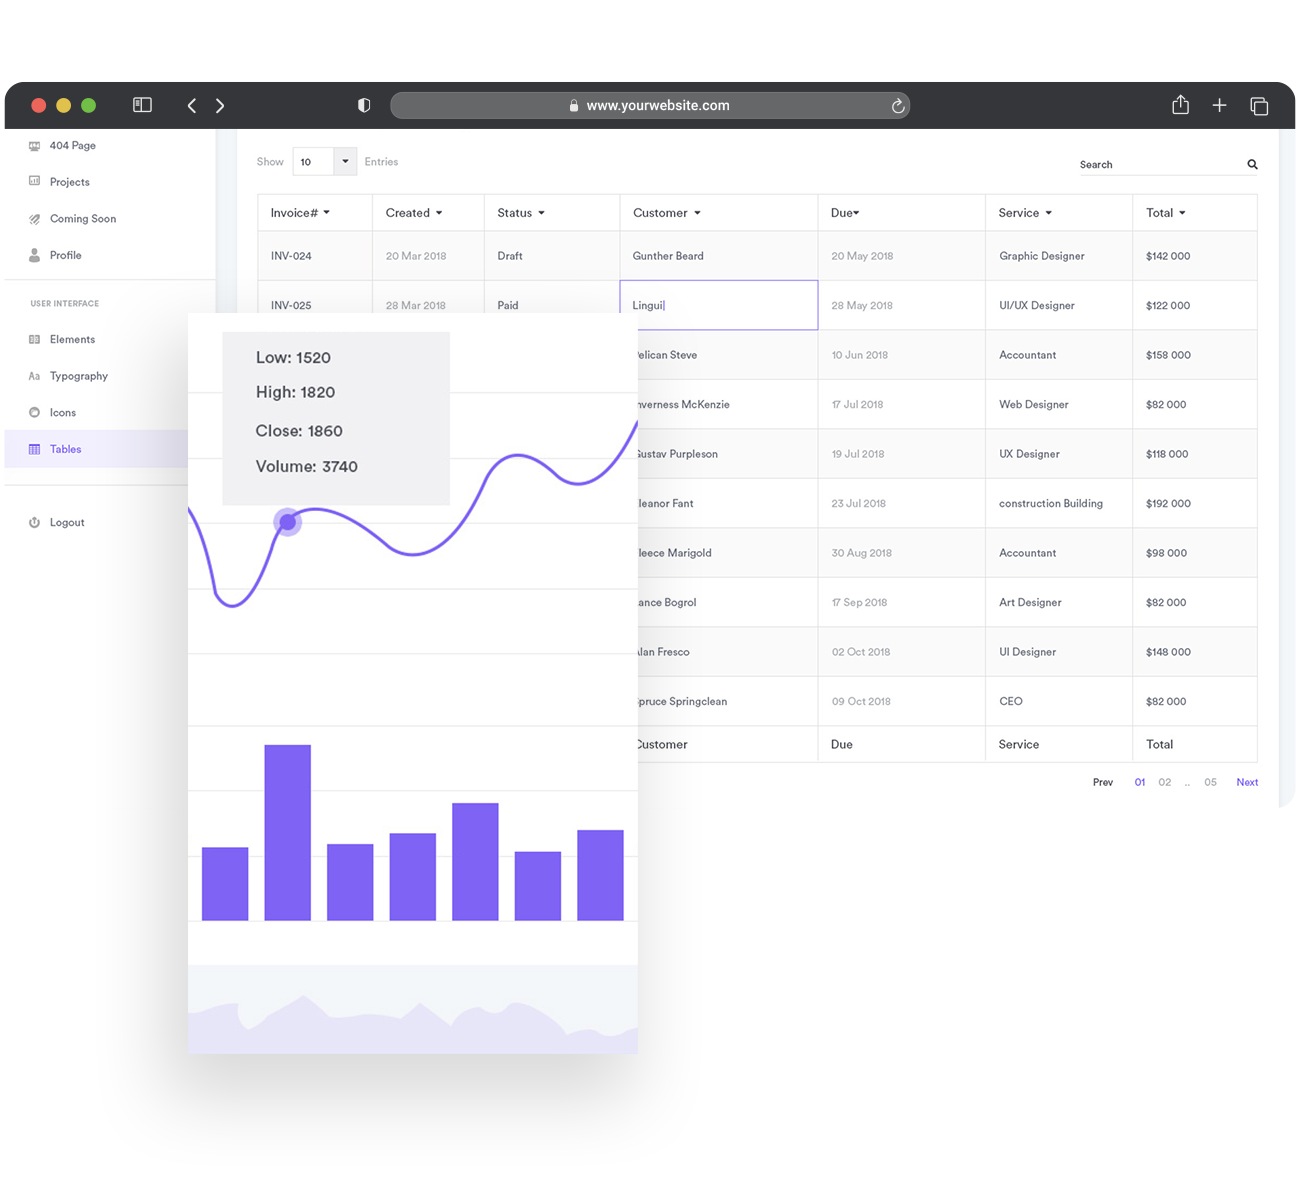The width and height of the screenshot is (1300, 1200).
Task: Click the Logout icon
Action: click(36, 521)
